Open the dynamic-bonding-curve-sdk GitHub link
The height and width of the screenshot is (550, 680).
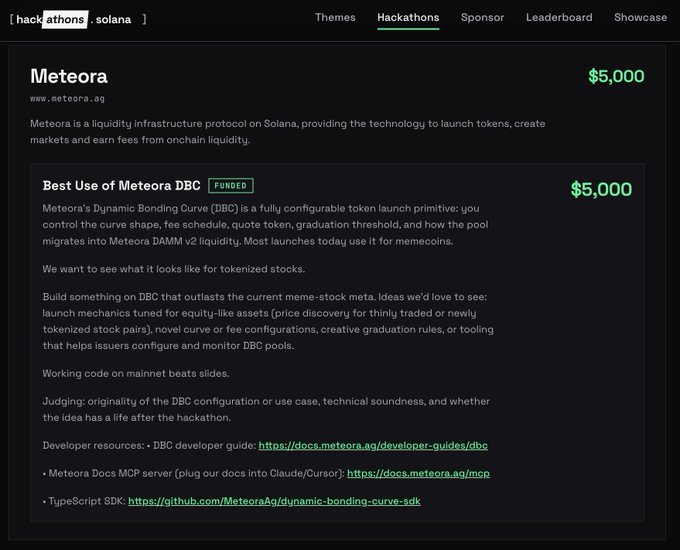pos(274,501)
